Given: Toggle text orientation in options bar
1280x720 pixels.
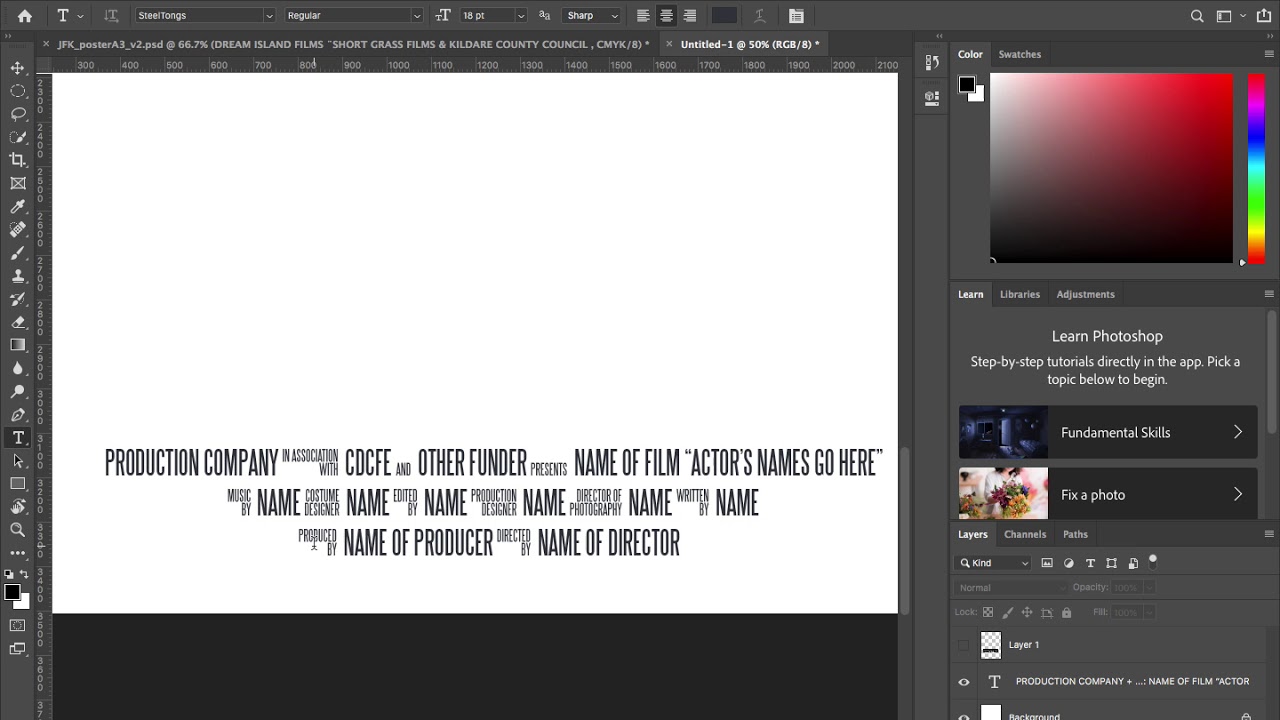Looking at the screenshot, I should 111,16.
